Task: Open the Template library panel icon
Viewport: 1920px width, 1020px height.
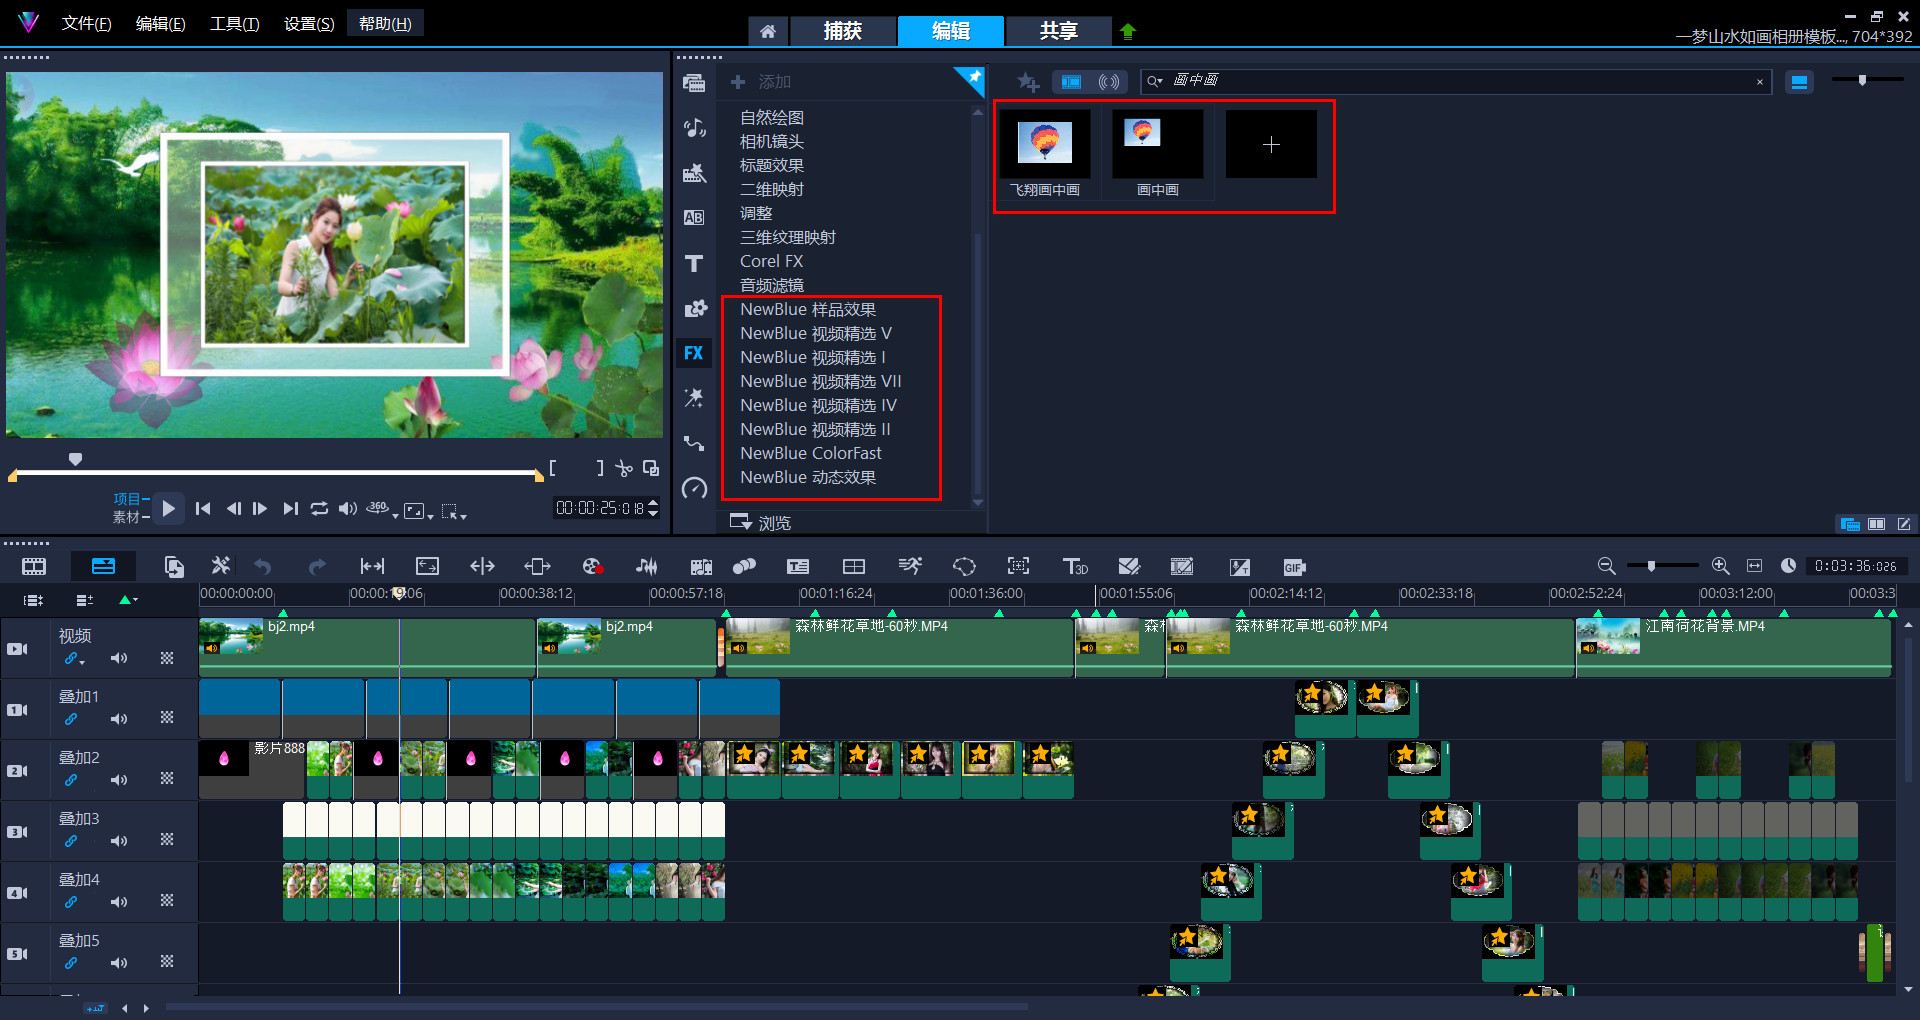Action: [x=693, y=173]
